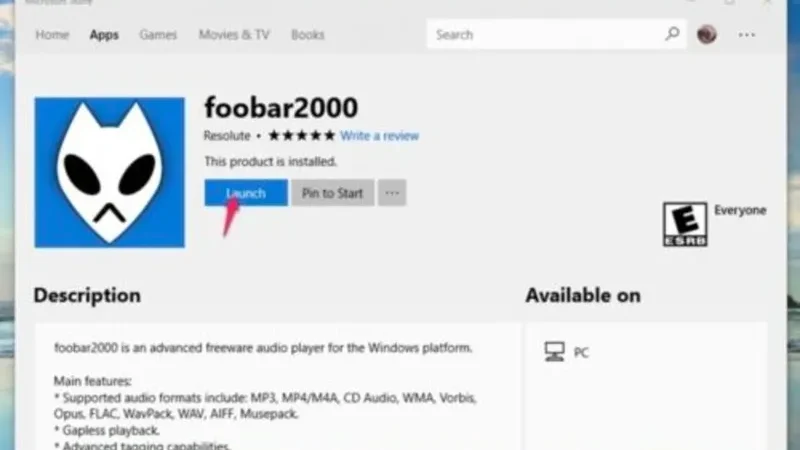Click the PC device icon
Viewport: 800px width, 450px height.
(x=554, y=352)
